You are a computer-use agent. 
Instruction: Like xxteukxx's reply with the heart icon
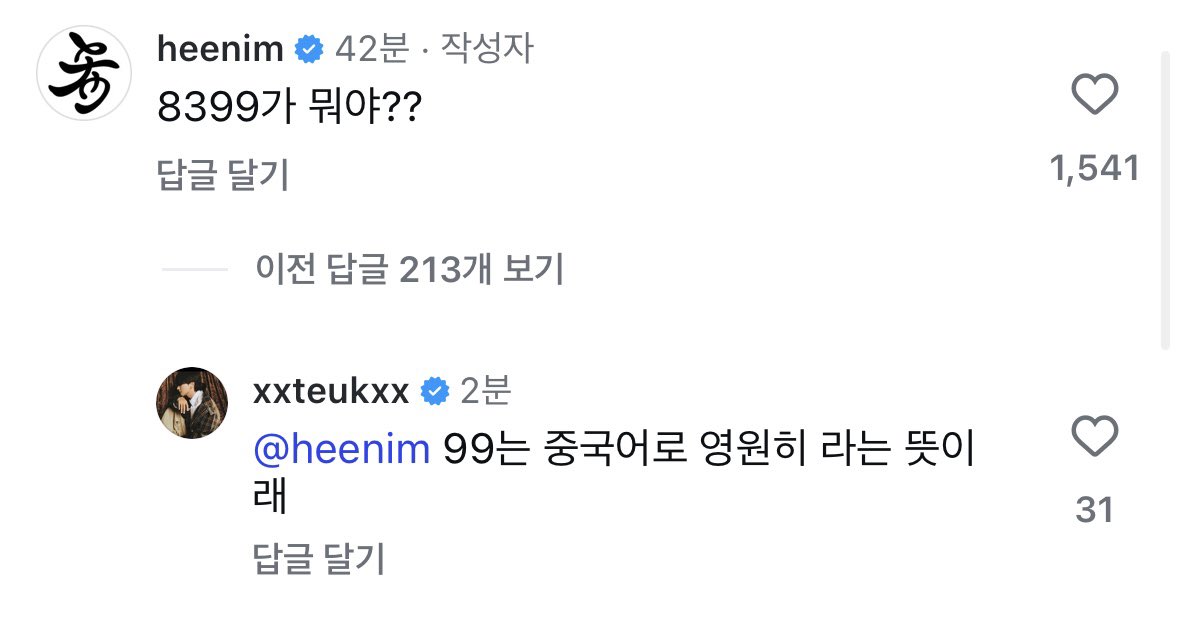pyautogui.click(x=1094, y=437)
